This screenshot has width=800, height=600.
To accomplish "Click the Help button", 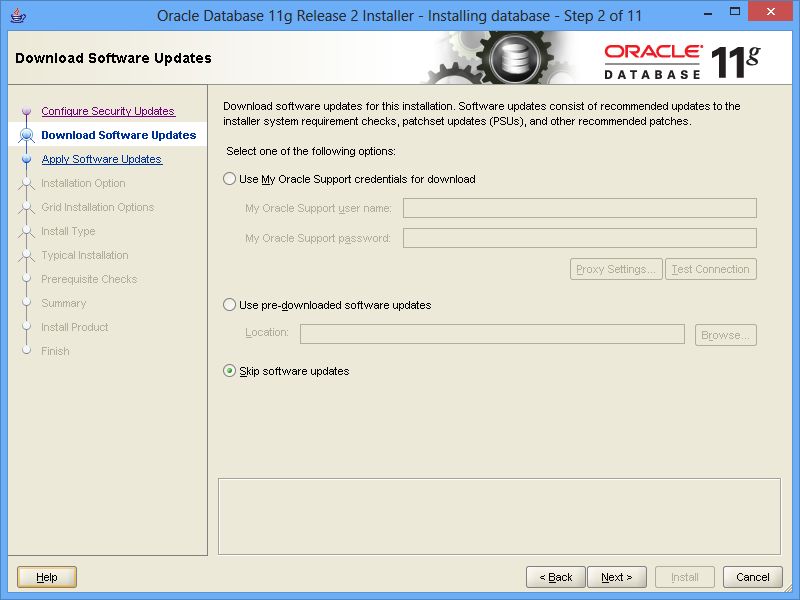I will coord(47,577).
